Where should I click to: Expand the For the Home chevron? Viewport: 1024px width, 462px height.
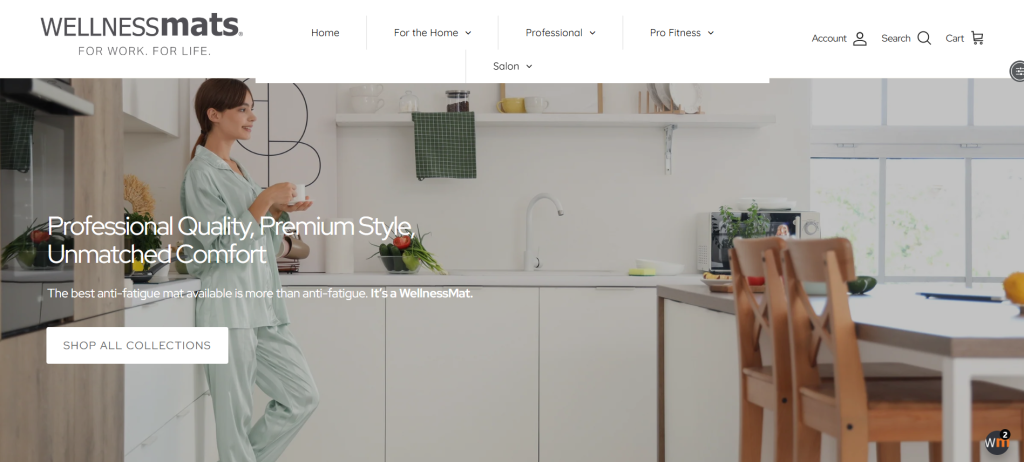pos(468,33)
